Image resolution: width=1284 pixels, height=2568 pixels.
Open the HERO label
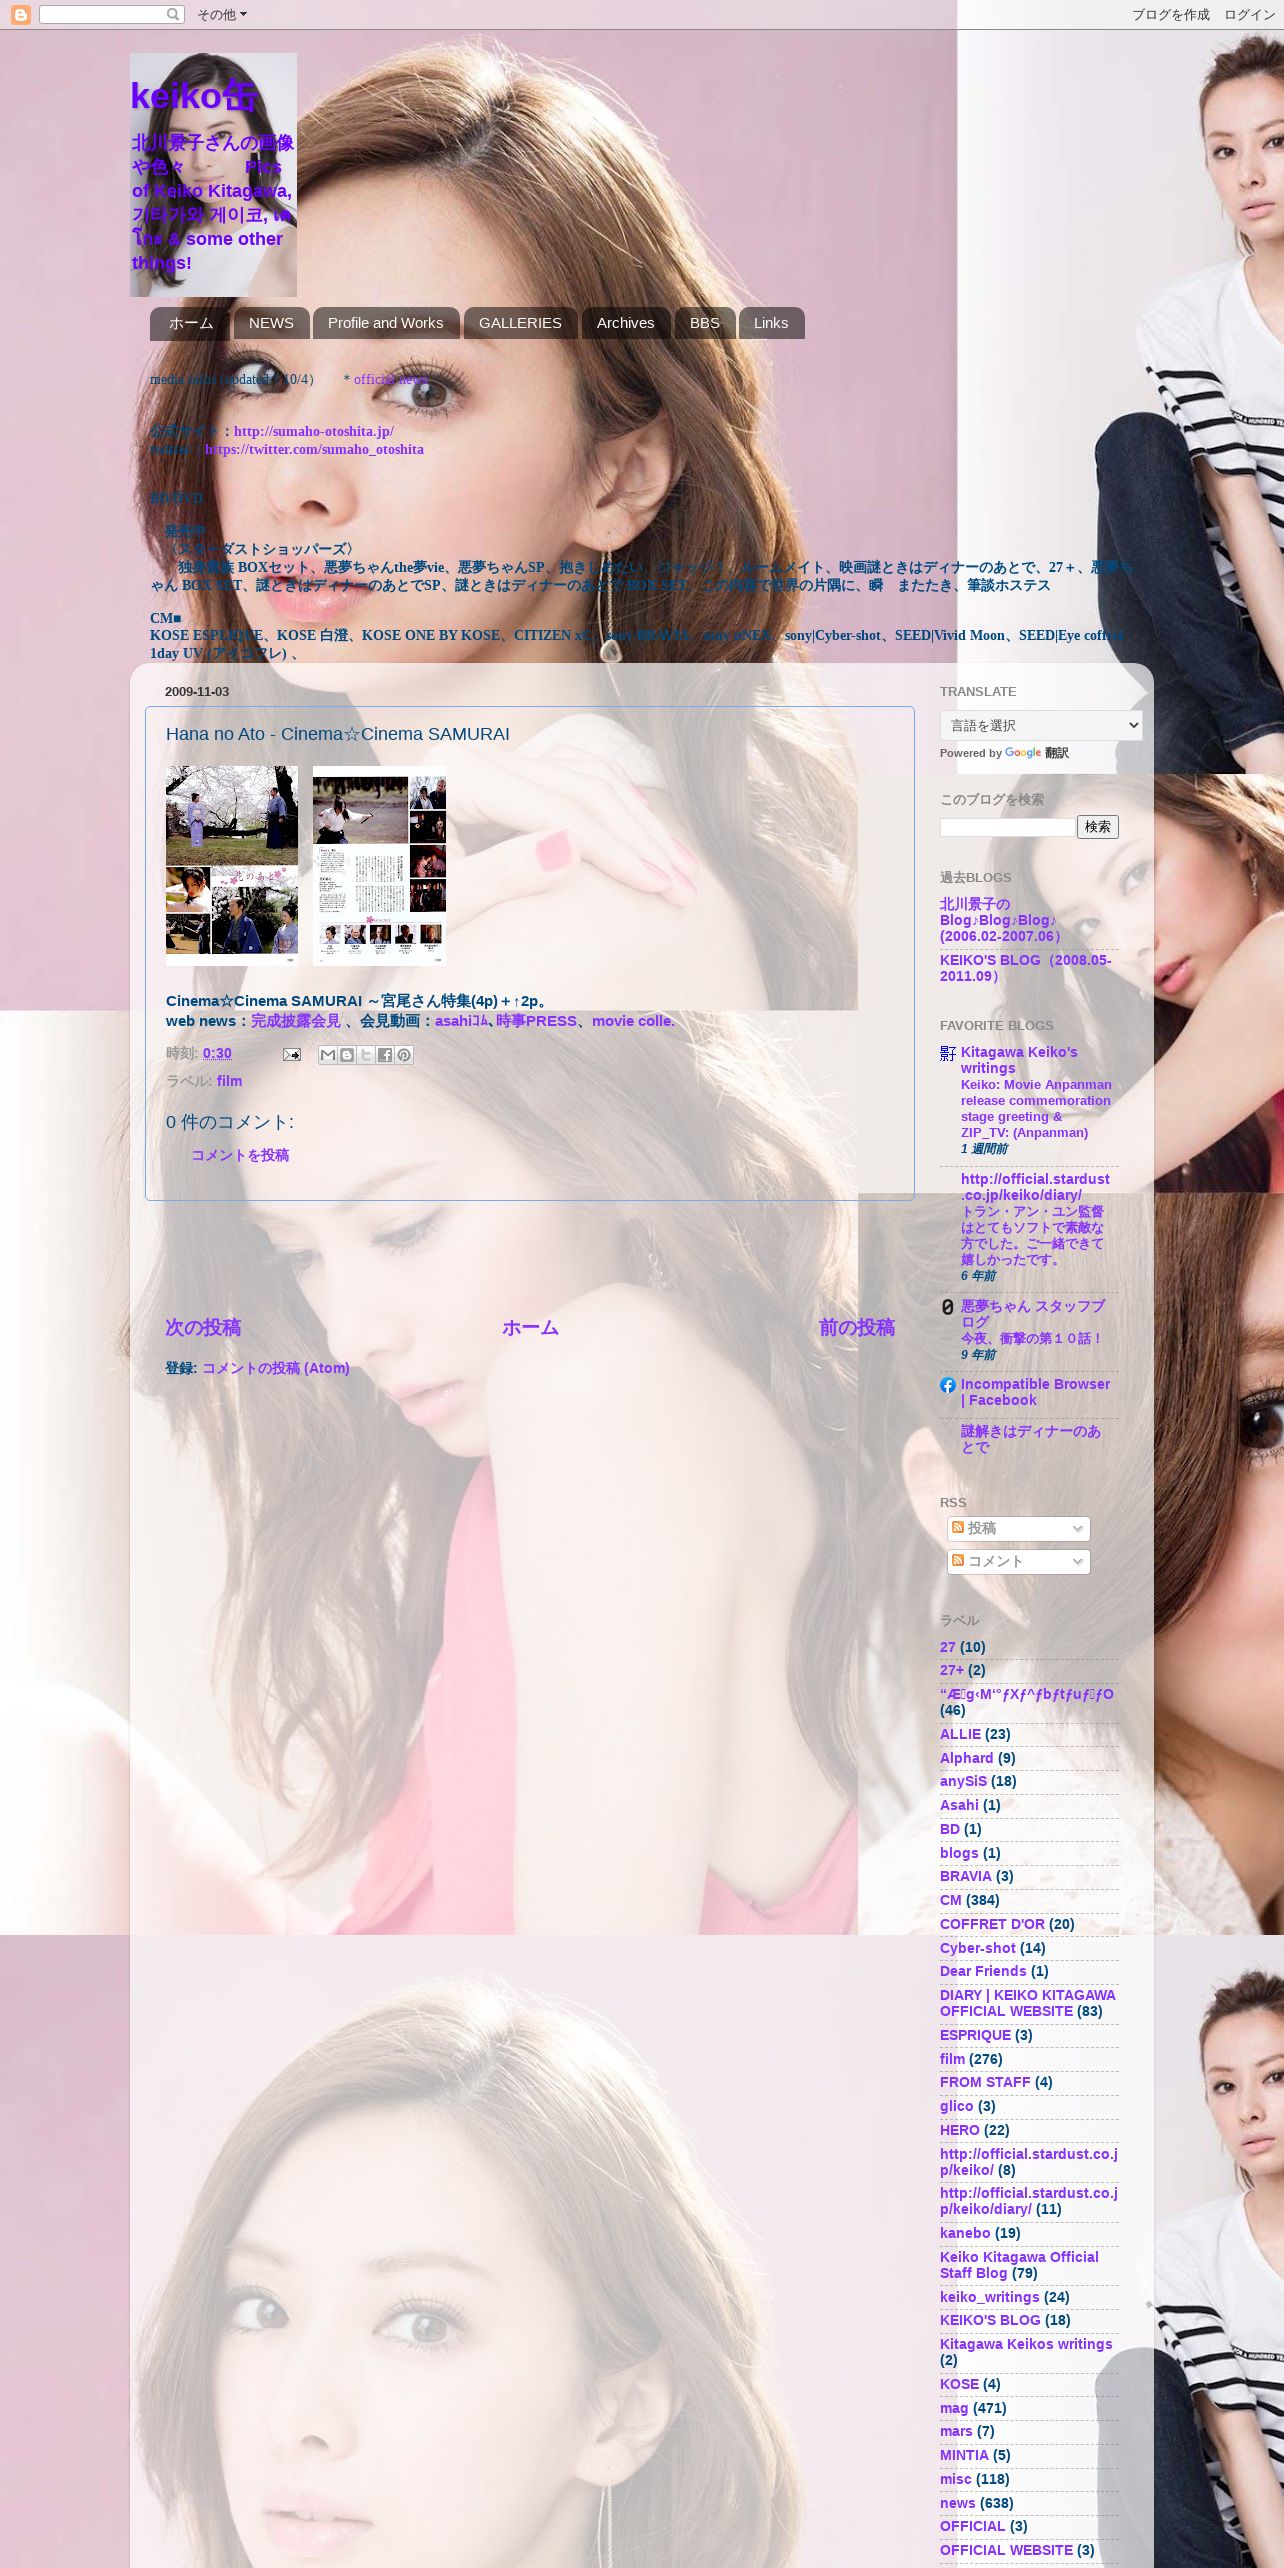click(960, 2130)
